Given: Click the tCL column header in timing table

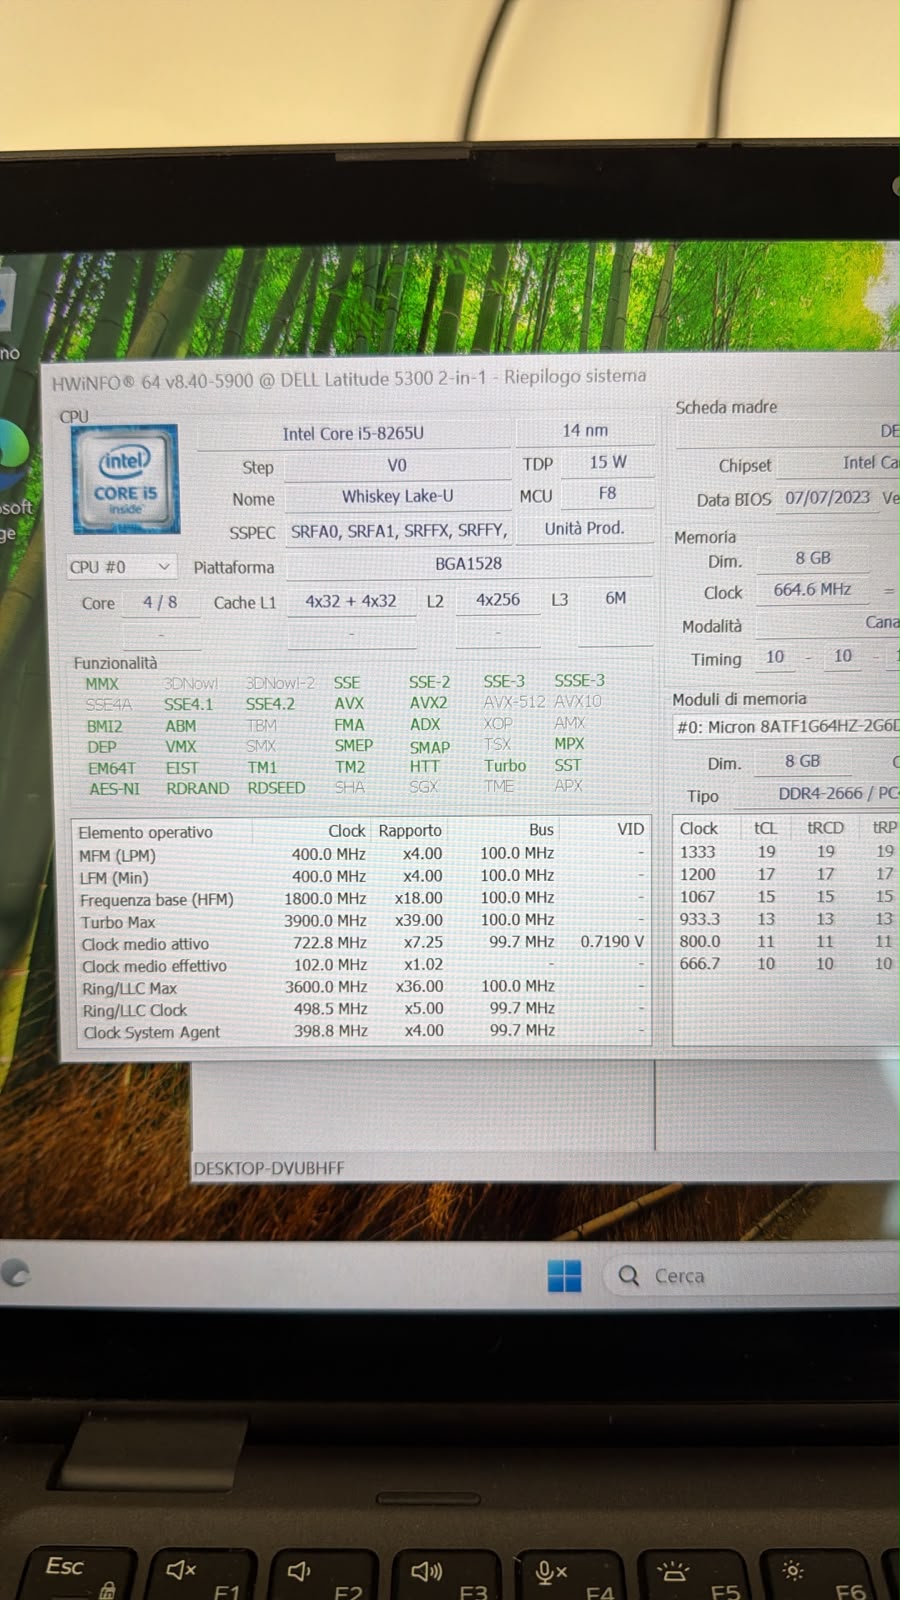Looking at the screenshot, I should point(766,828).
